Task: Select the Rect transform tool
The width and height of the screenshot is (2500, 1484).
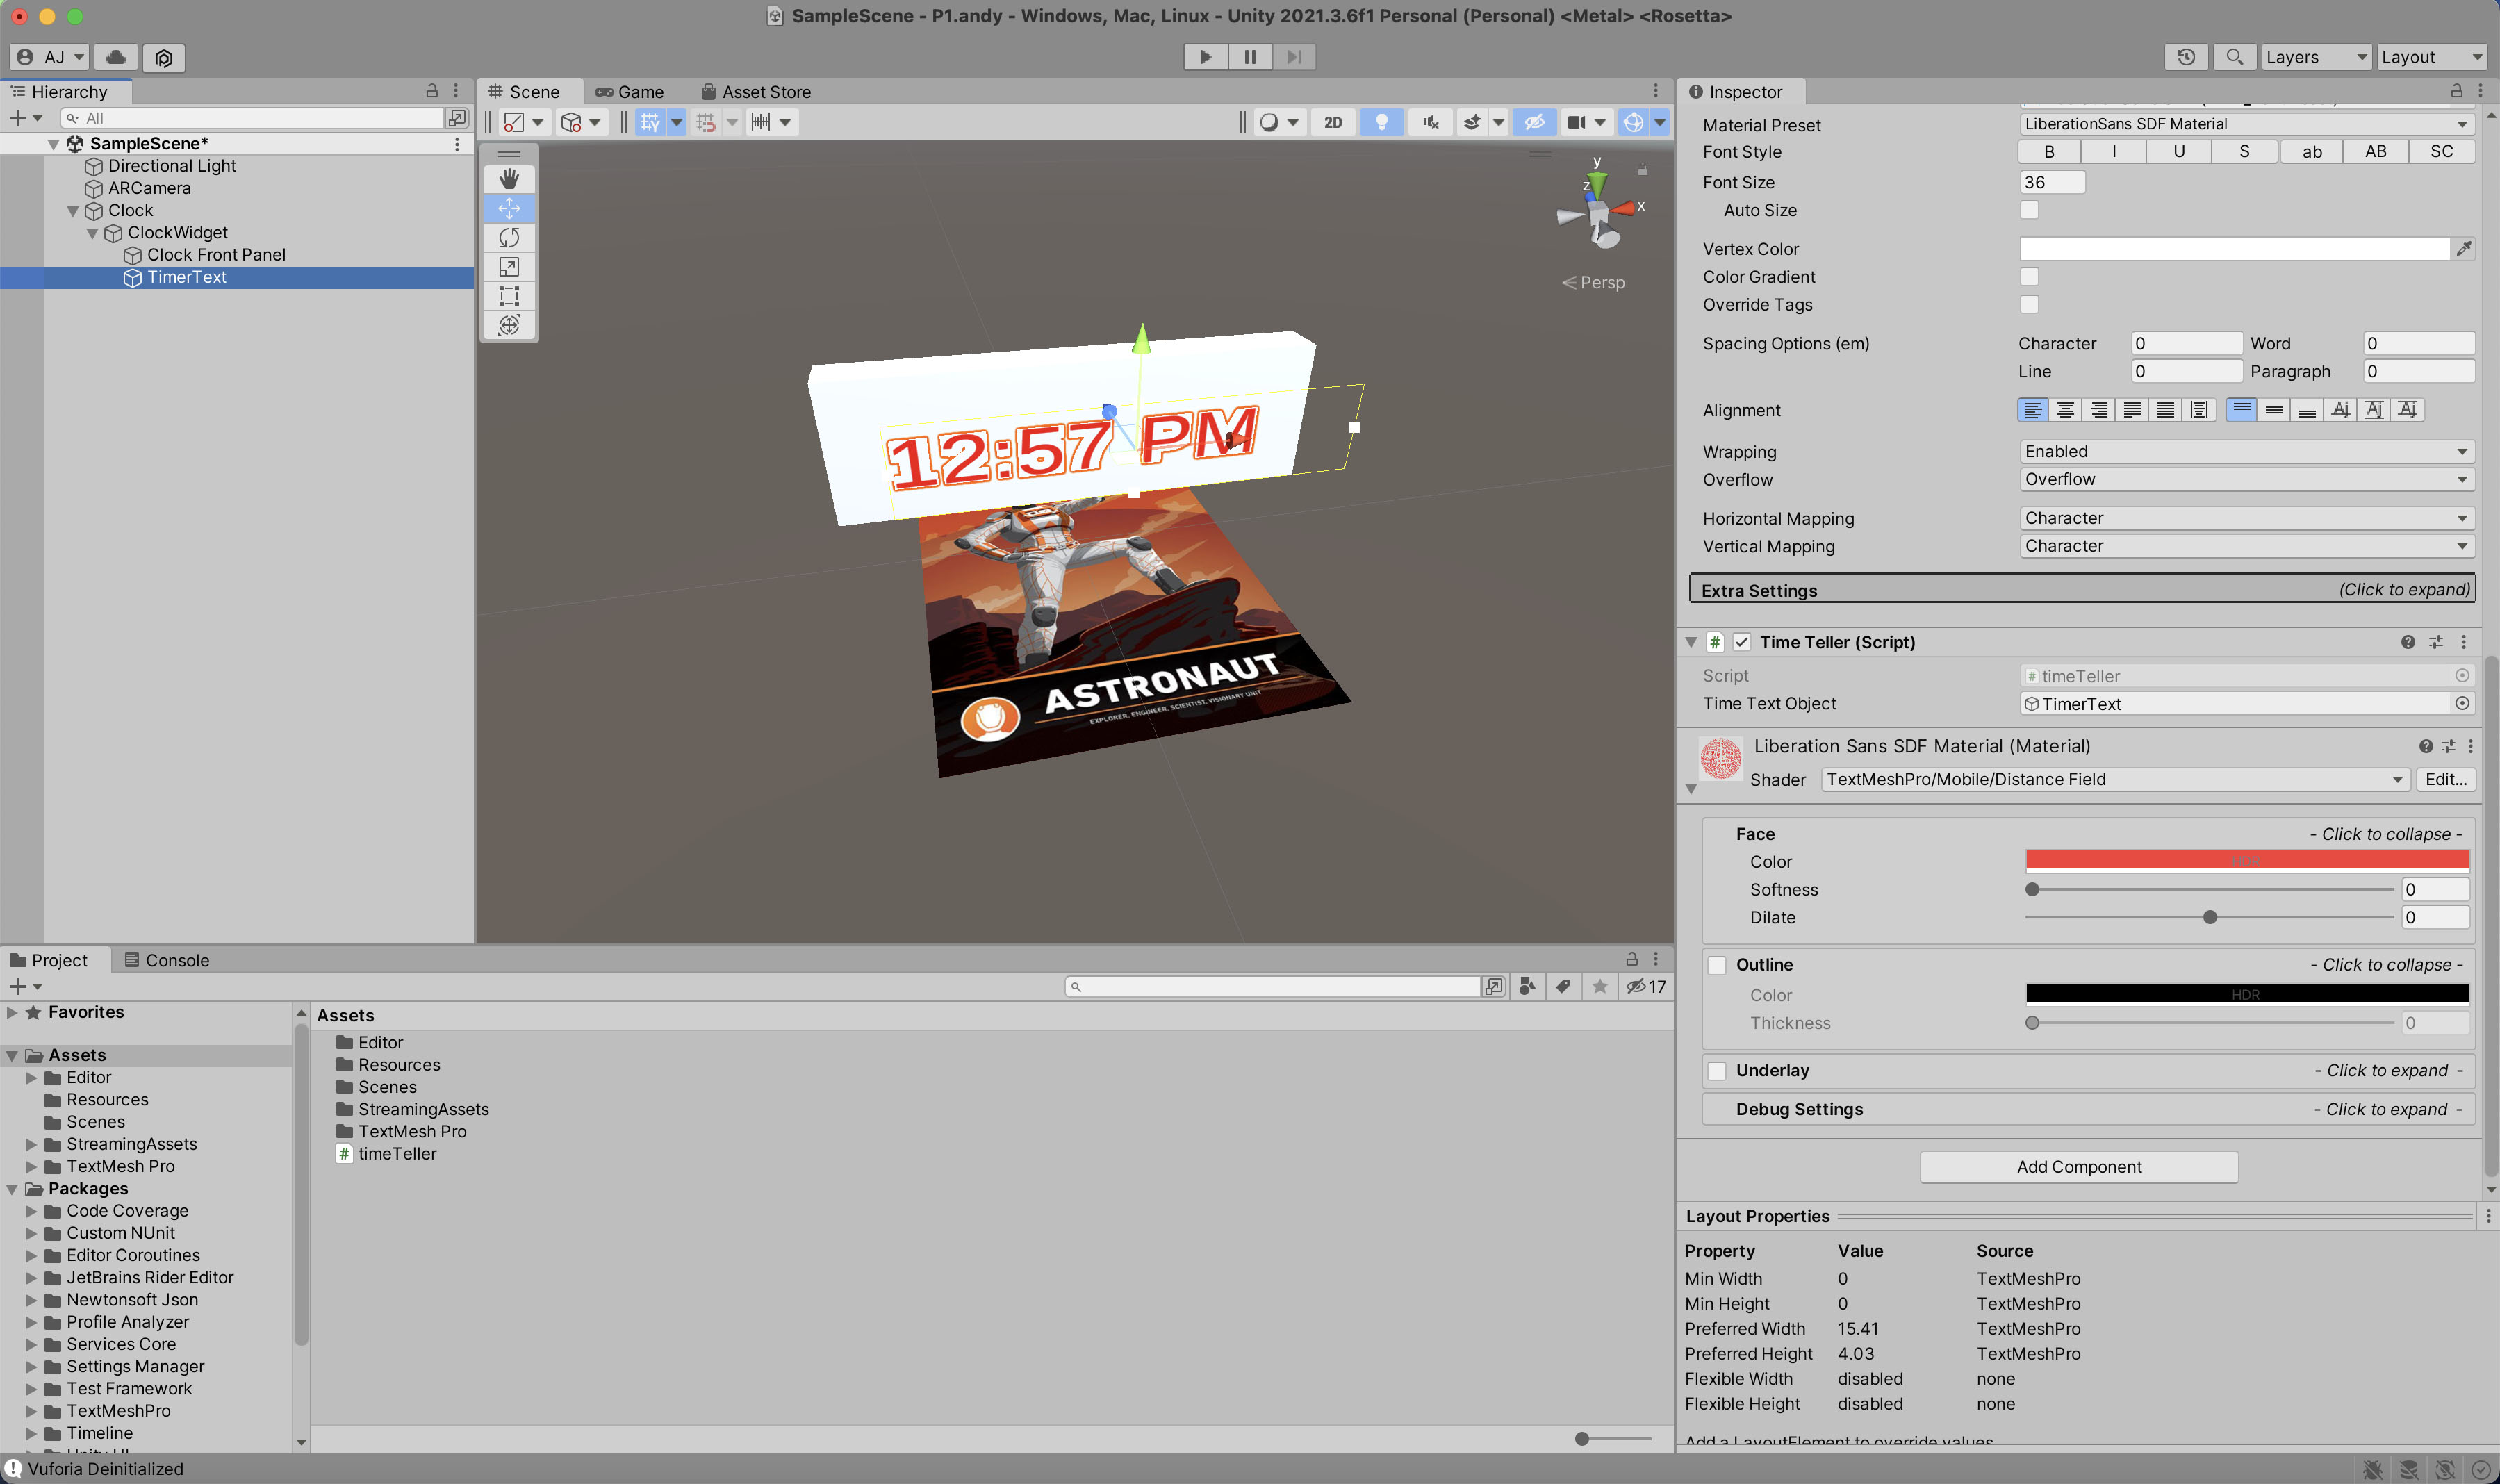Action: tap(509, 296)
